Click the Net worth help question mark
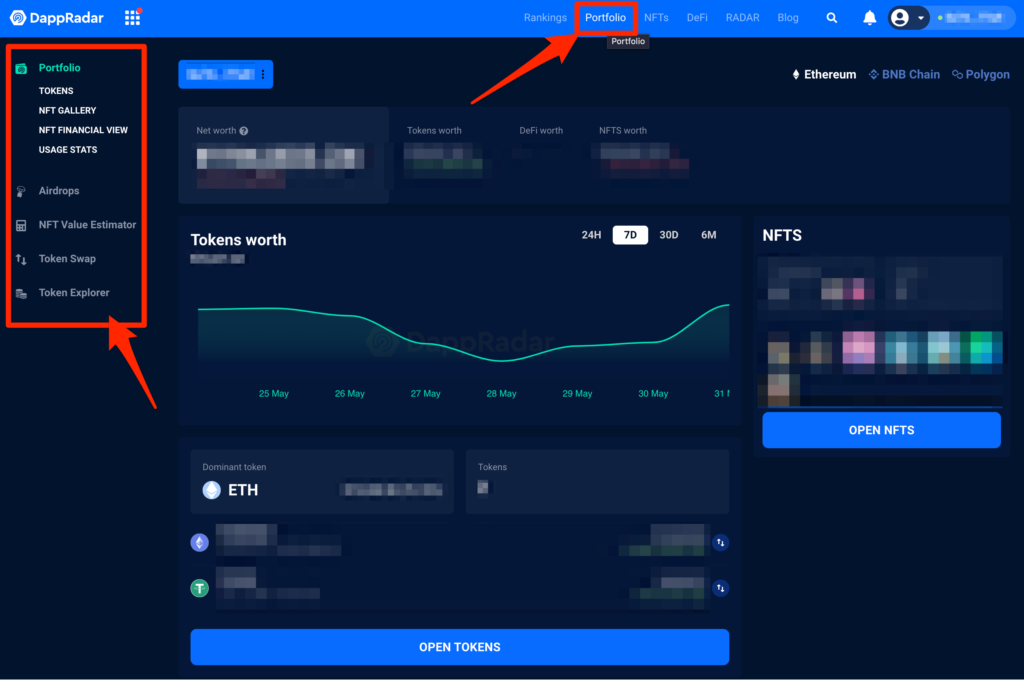 pos(244,131)
